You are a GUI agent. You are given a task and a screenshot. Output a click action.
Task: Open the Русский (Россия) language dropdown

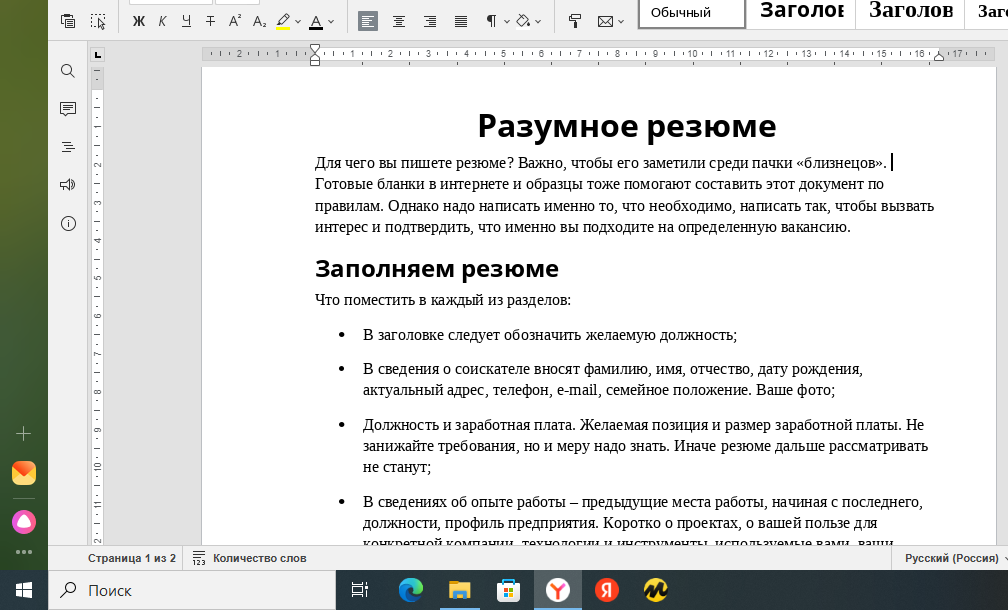[x=951, y=558]
